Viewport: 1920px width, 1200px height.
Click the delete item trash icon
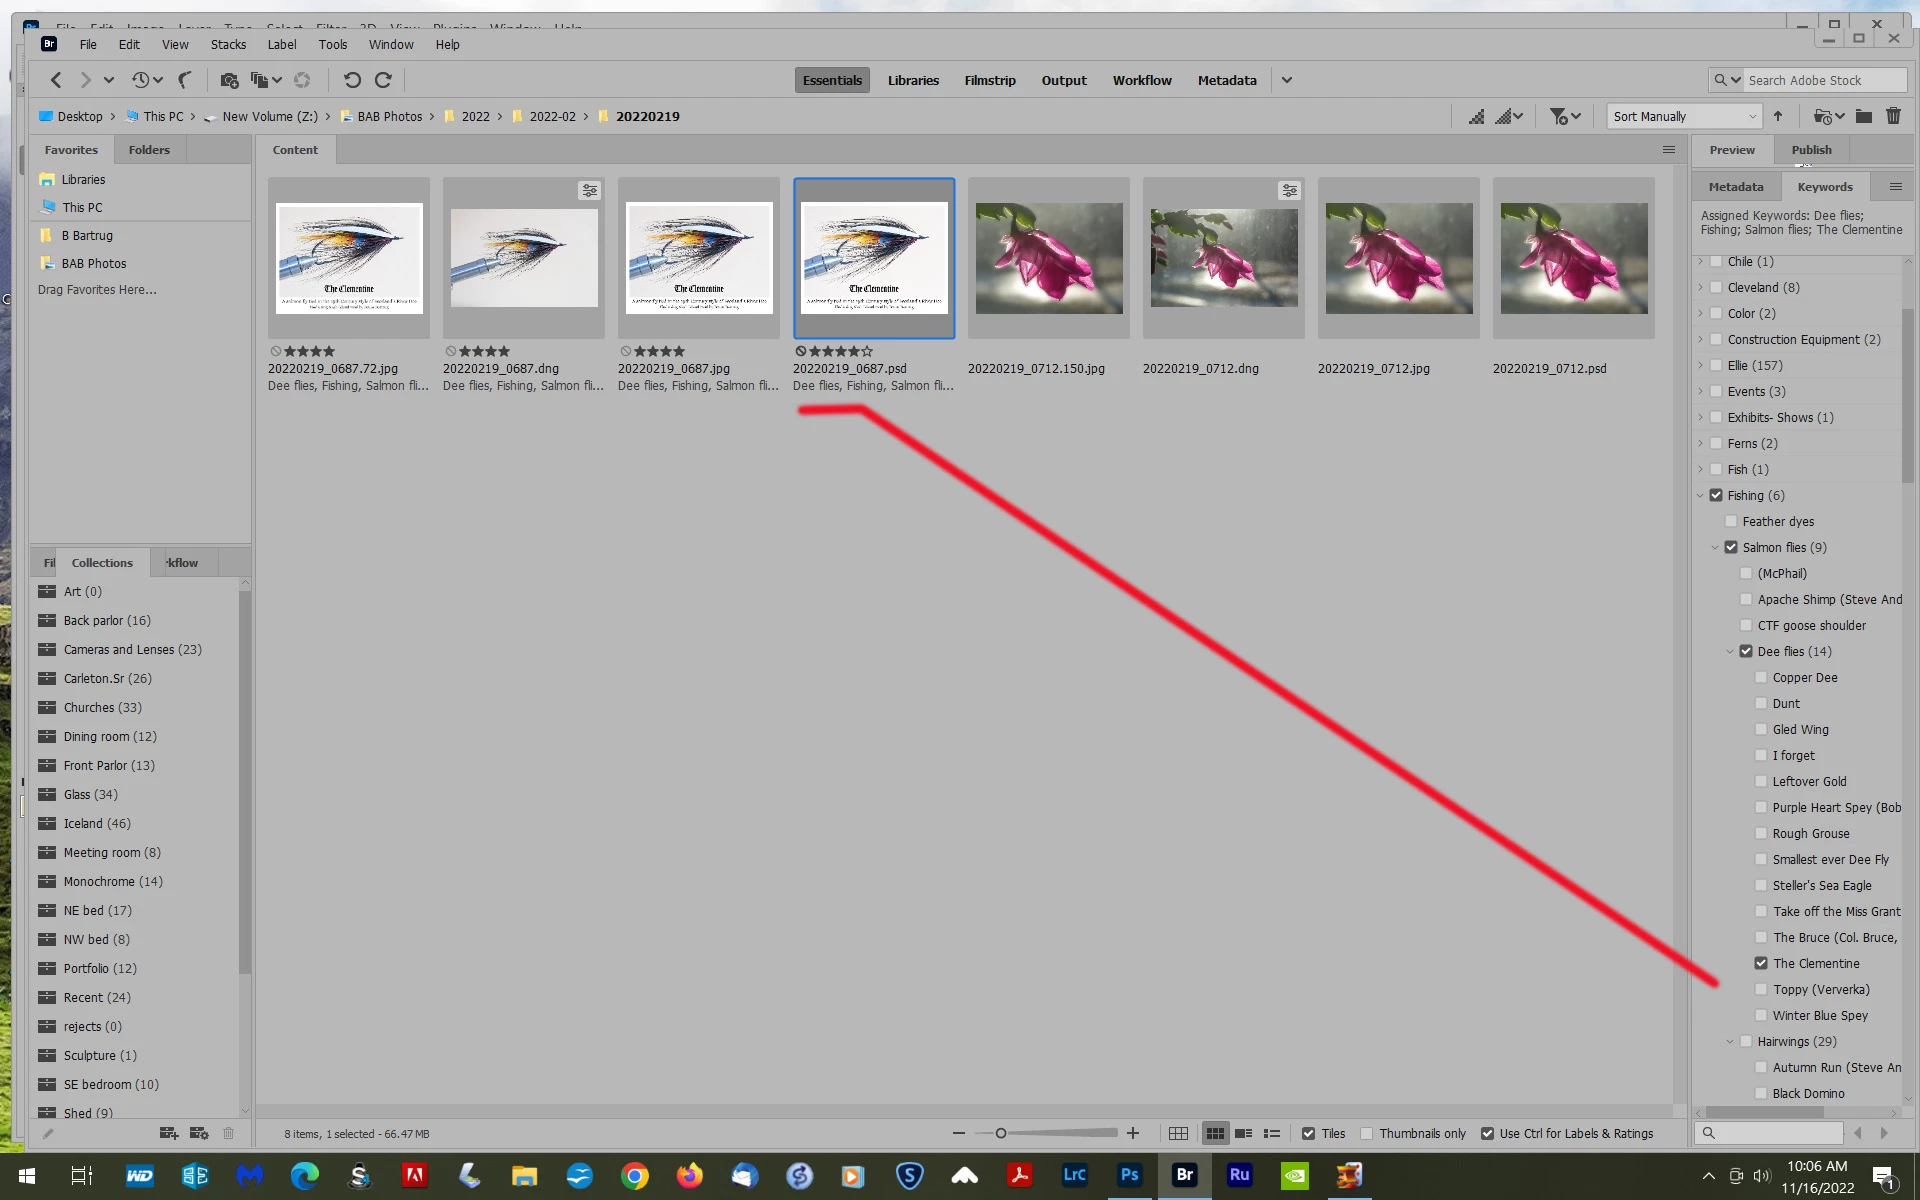[1893, 116]
